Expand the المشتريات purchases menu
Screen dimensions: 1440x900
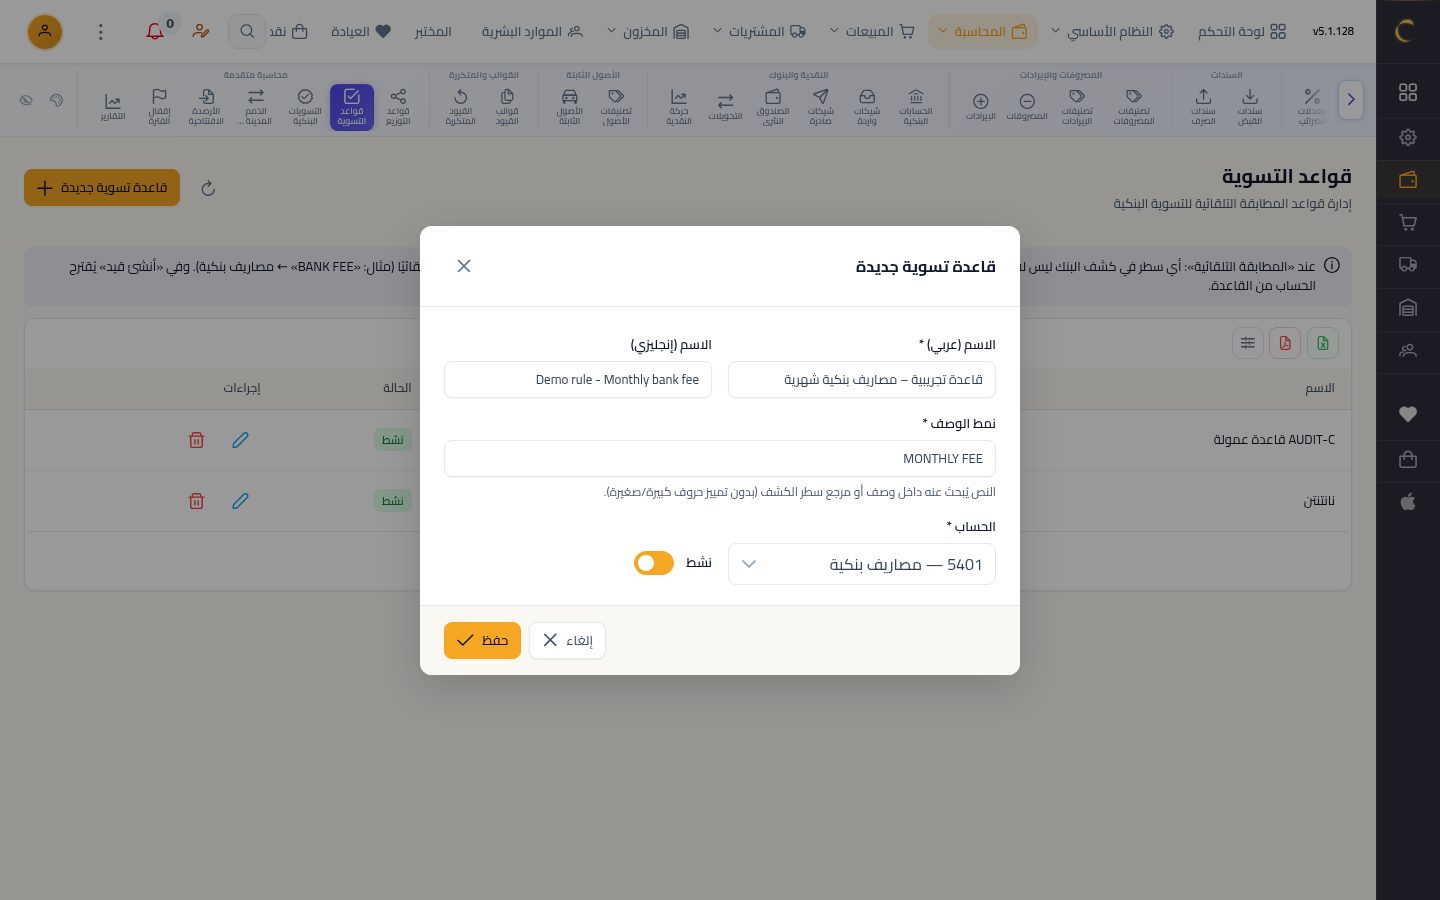pos(760,32)
